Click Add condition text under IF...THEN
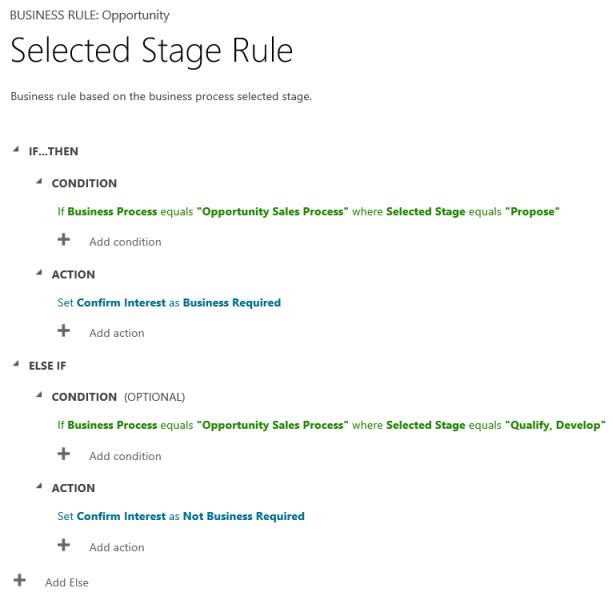Screen dimensions: 613x596 coord(125,242)
